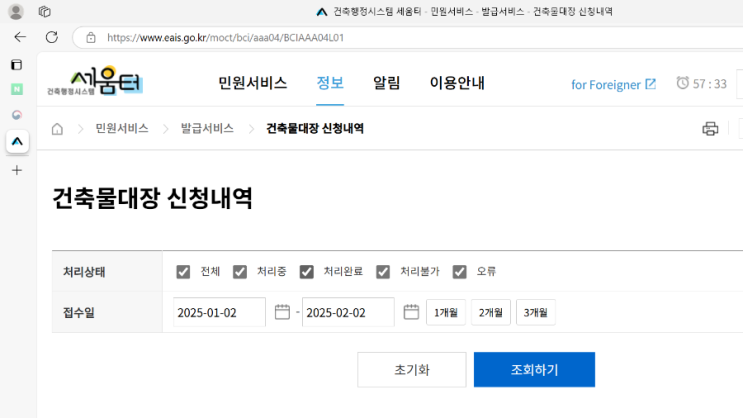Open the 민원서비스 top menu
Screen dimensions: 743x418
click(253, 83)
